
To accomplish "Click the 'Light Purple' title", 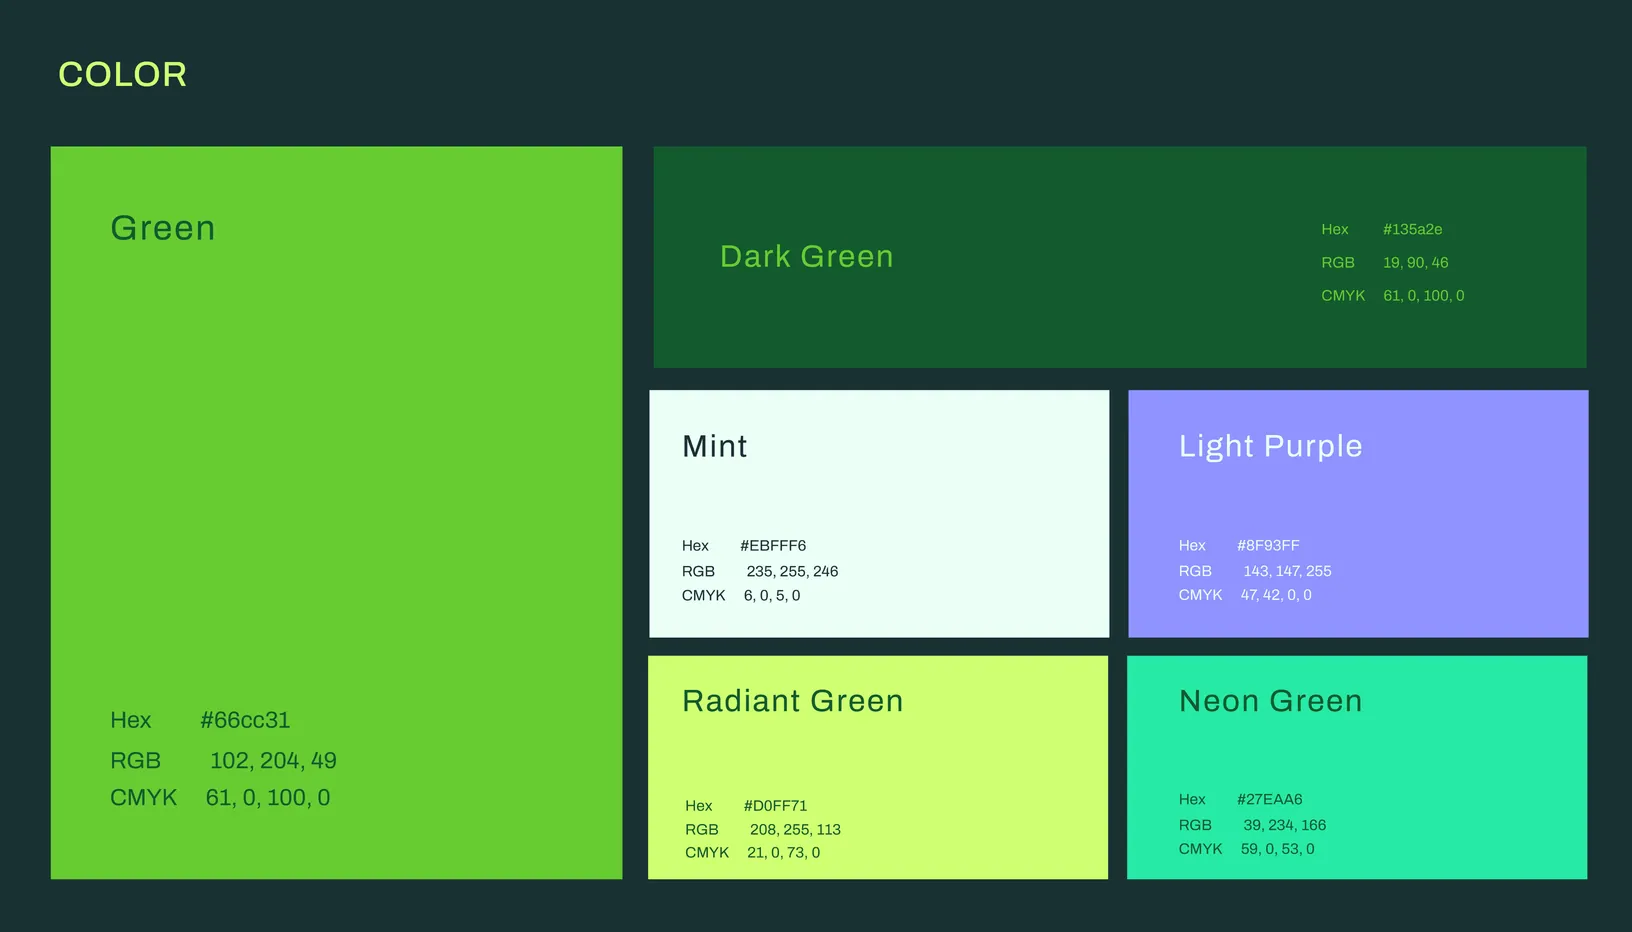I will pyautogui.click(x=1271, y=446).
